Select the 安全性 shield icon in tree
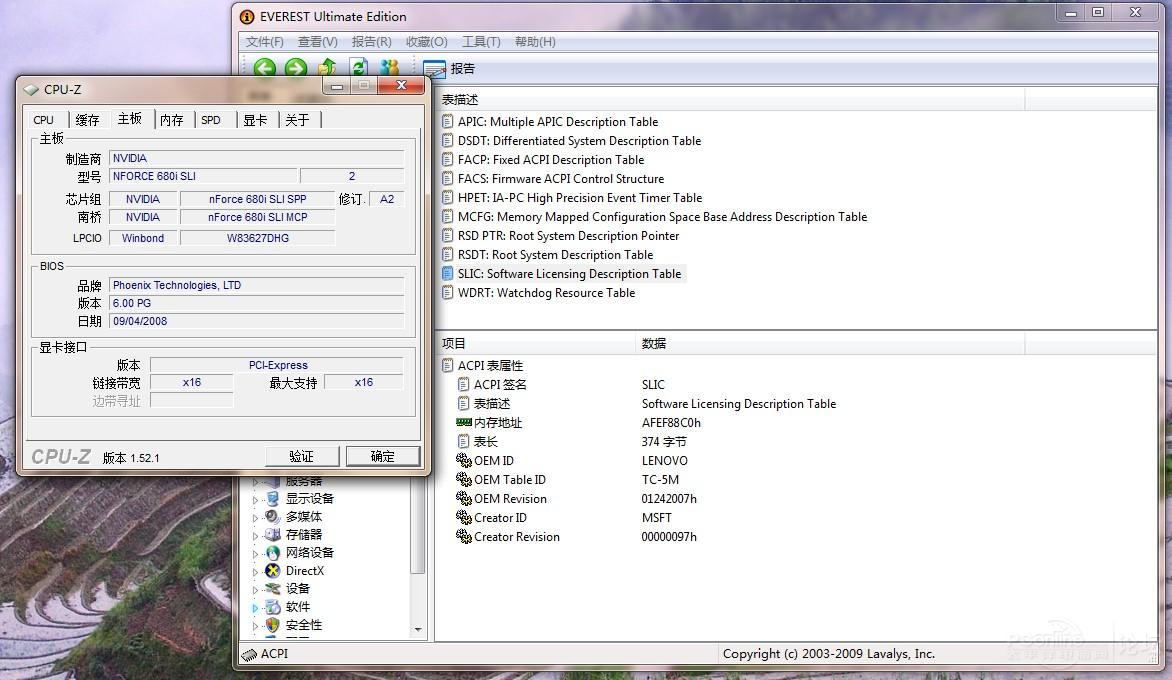The width and height of the screenshot is (1172, 680). (x=273, y=625)
